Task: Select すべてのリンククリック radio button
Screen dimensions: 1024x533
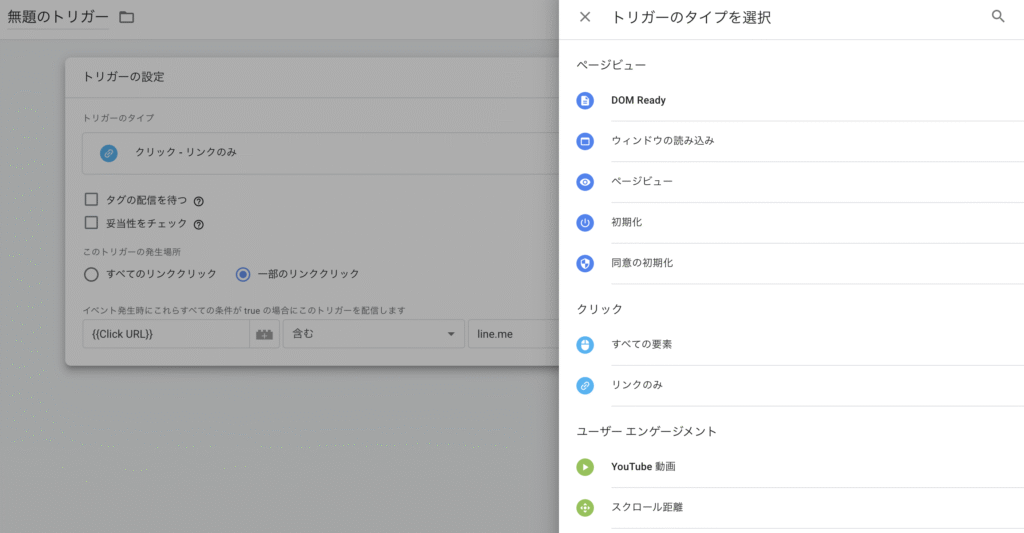Action: point(91,274)
